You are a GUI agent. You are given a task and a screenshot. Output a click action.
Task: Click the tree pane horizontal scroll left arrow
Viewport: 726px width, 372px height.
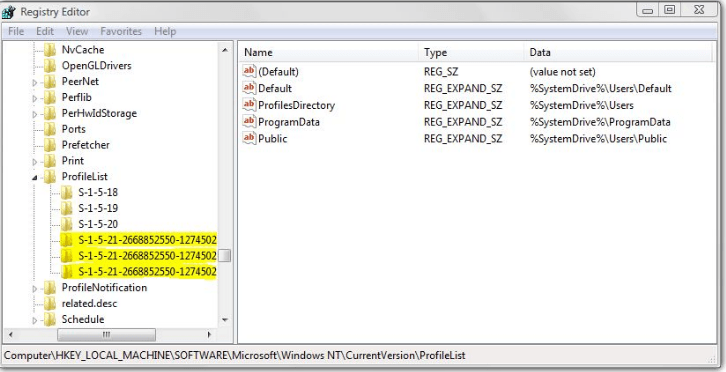[11, 334]
